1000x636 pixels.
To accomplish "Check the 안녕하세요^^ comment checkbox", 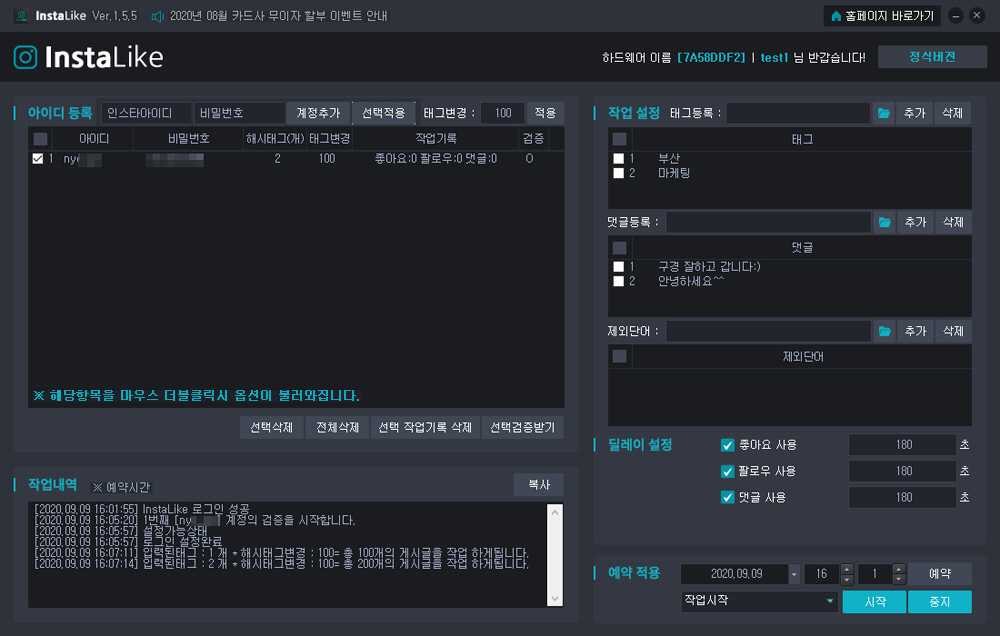I will click(x=619, y=281).
